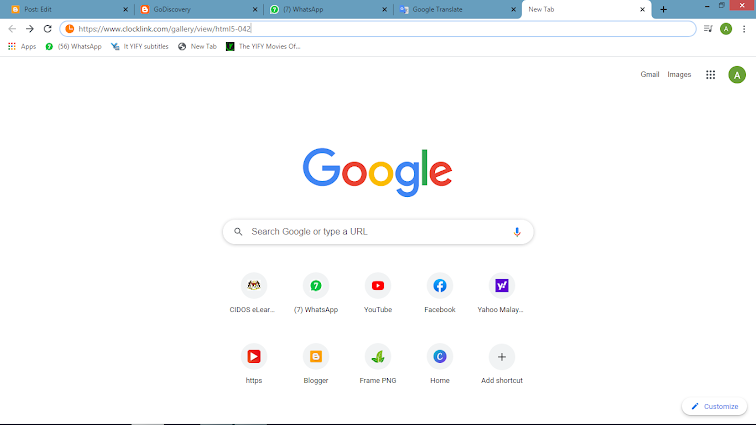Start voice search with the microphone icon
The image size is (756, 425).
(x=517, y=232)
